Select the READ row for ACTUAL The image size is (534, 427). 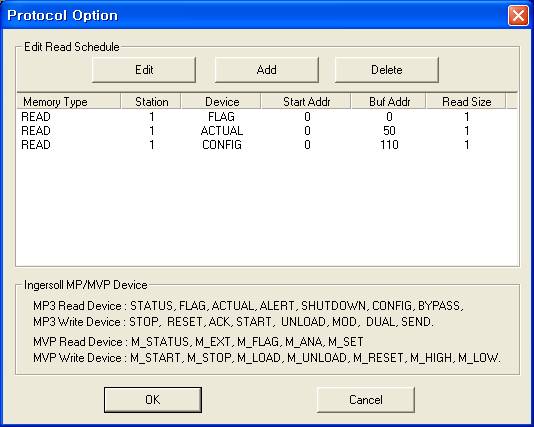tap(267, 131)
